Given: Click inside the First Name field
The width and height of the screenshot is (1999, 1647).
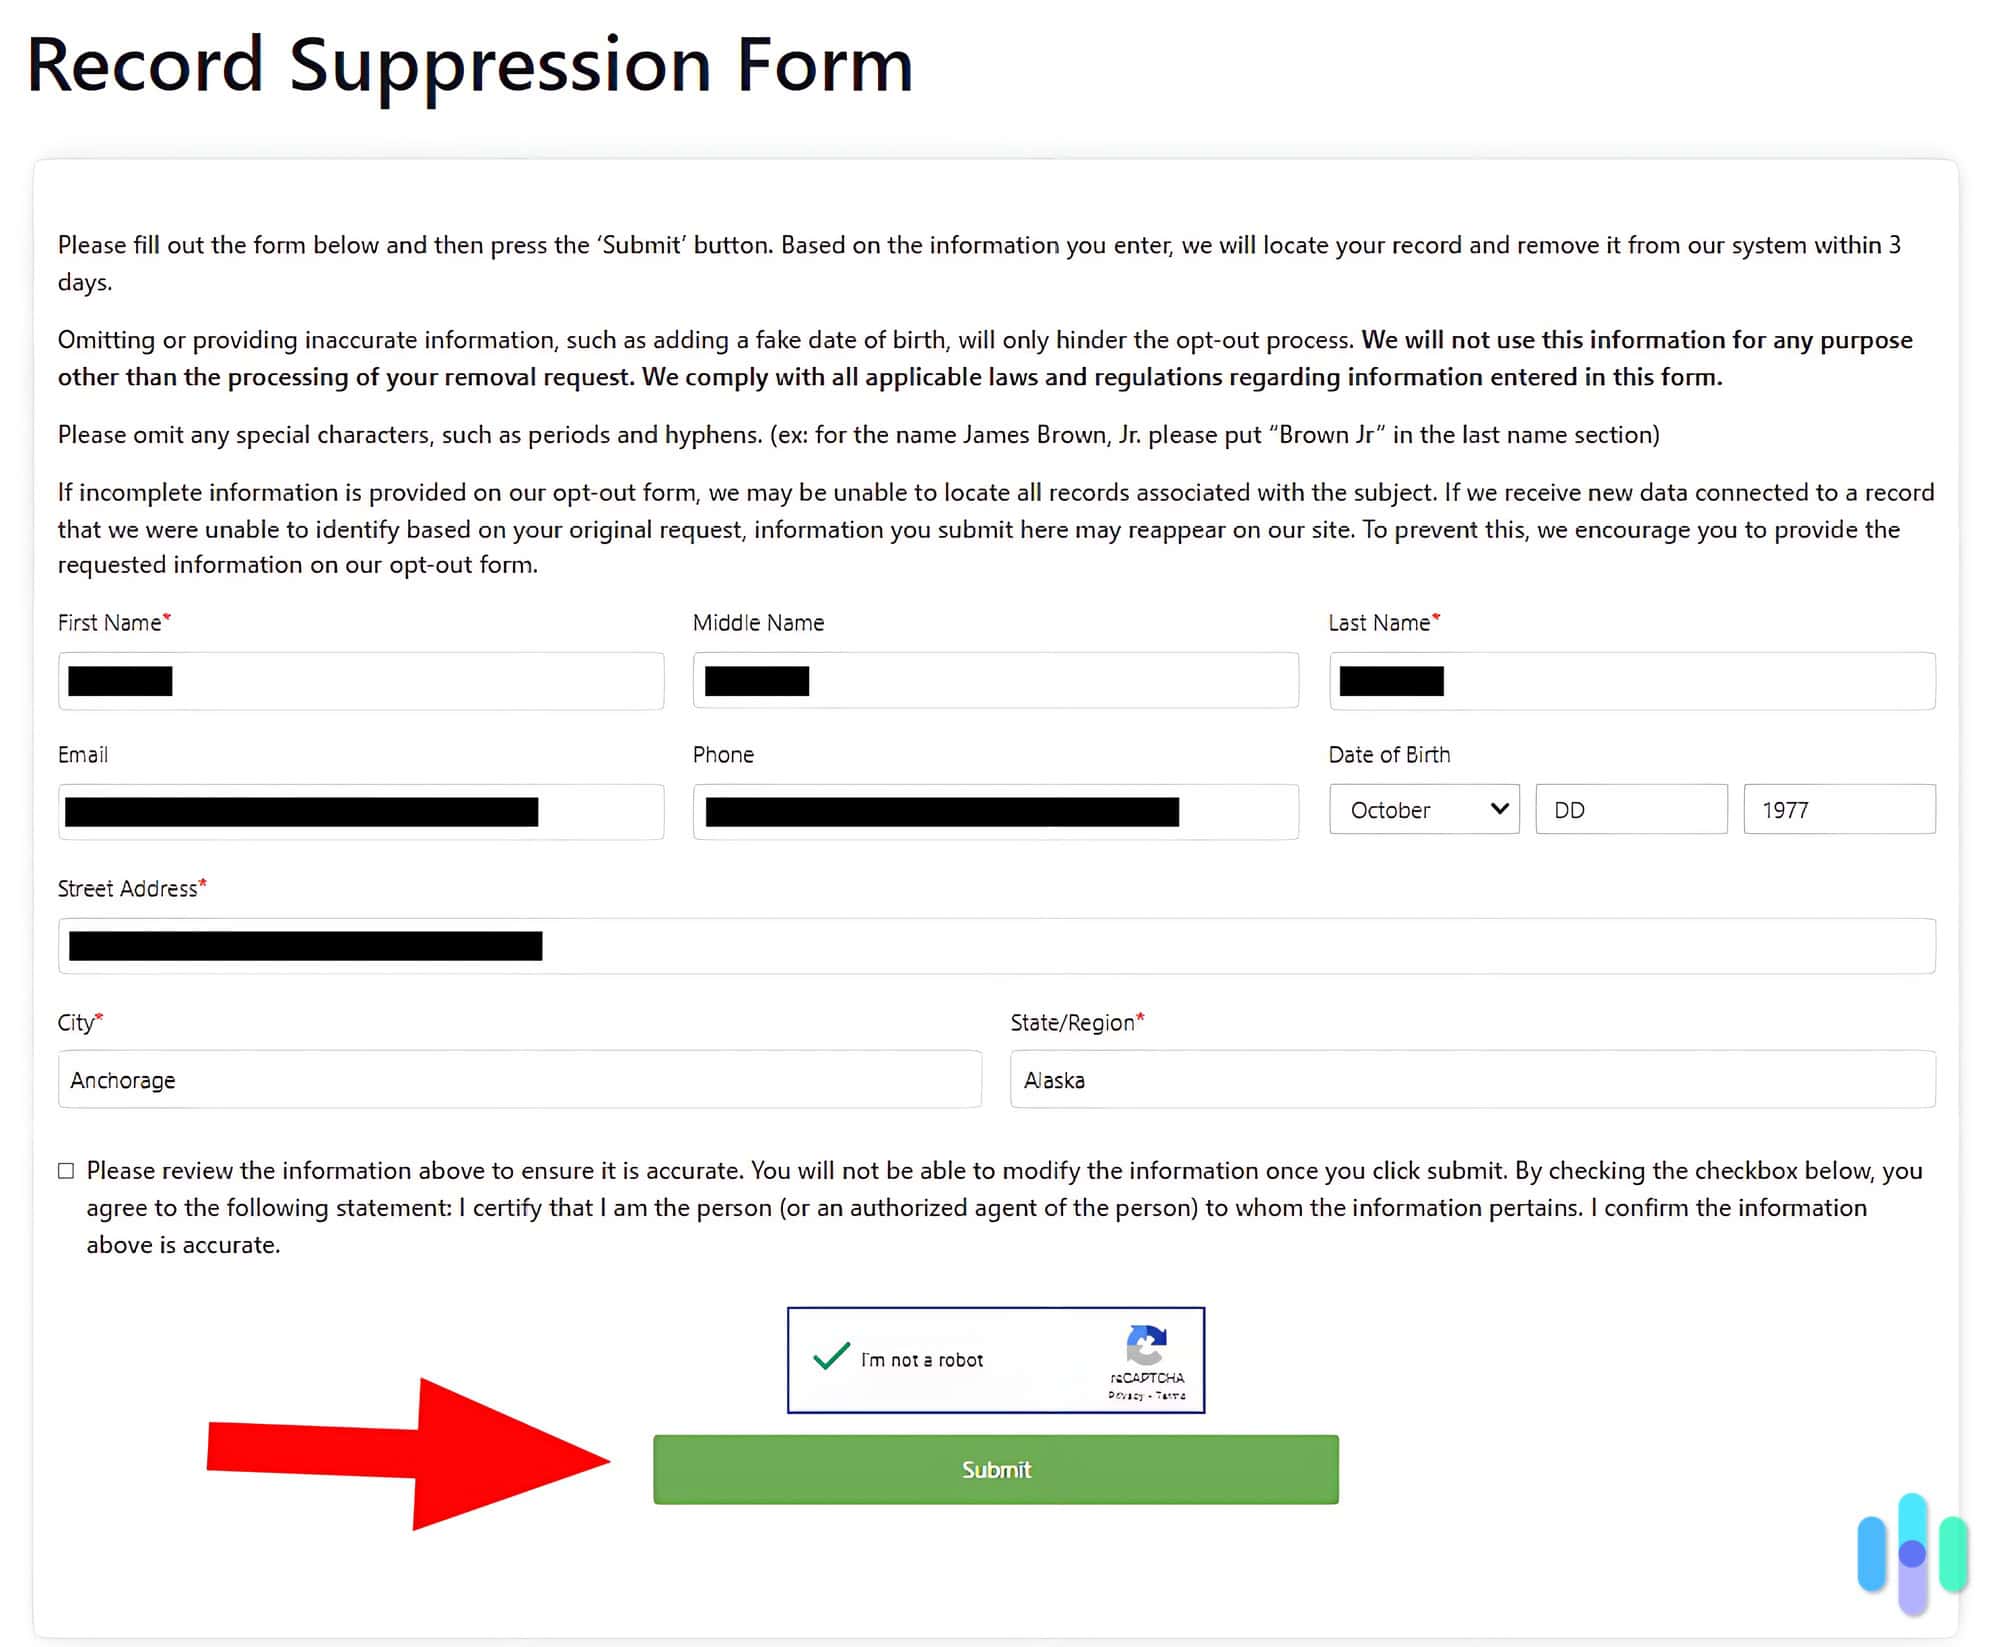Looking at the screenshot, I should [360, 681].
